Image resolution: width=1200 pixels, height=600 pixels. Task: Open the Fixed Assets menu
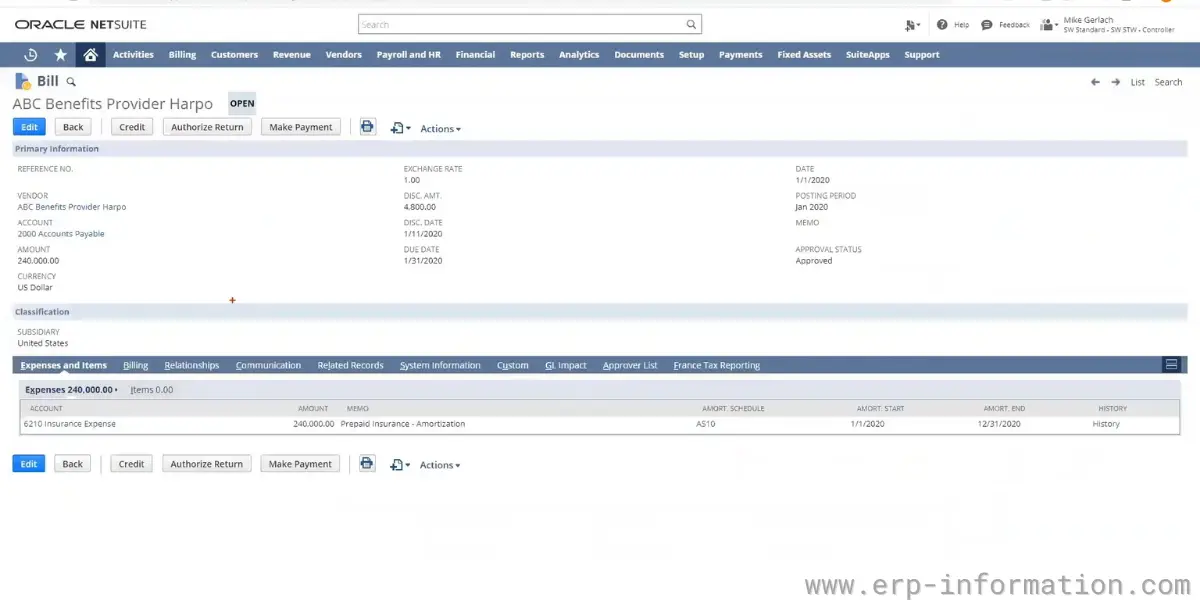tap(804, 55)
